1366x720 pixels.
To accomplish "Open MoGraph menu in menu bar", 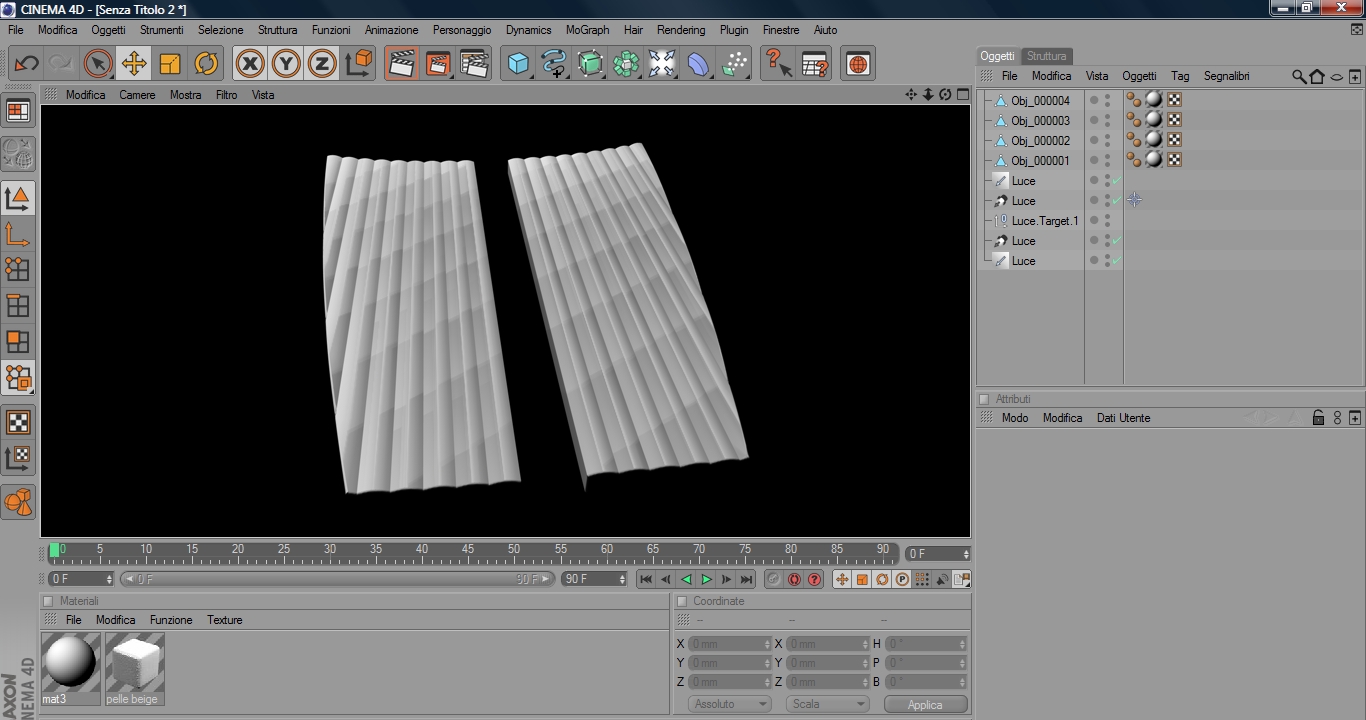I will [587, 30].
